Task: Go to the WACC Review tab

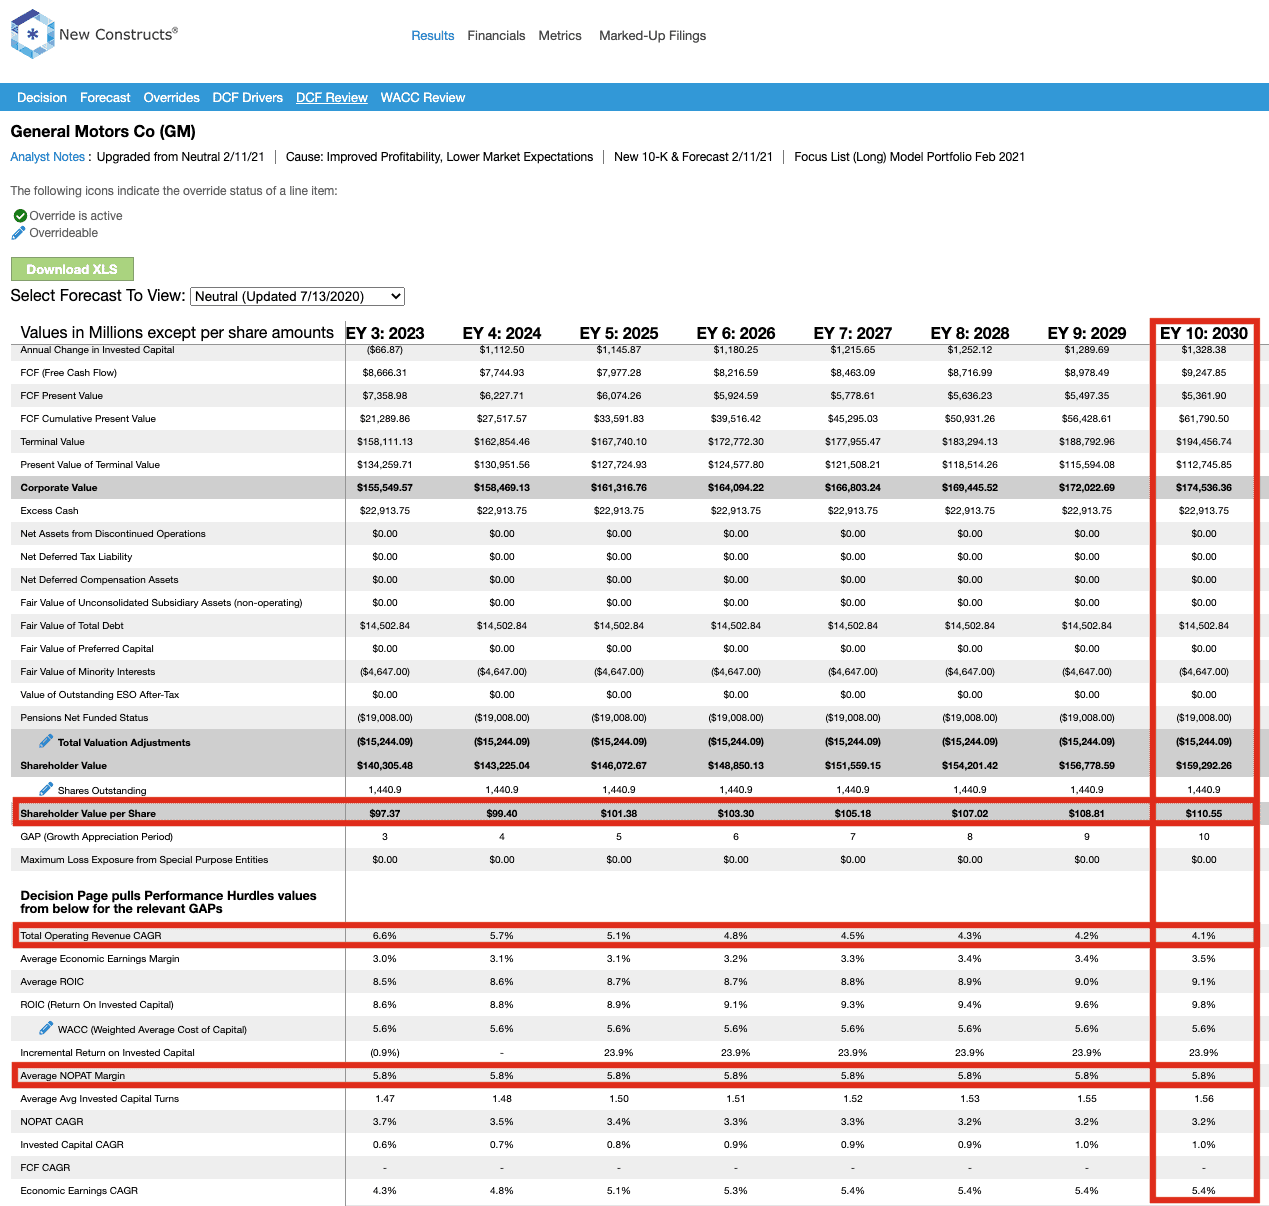Action: [423, 98]
